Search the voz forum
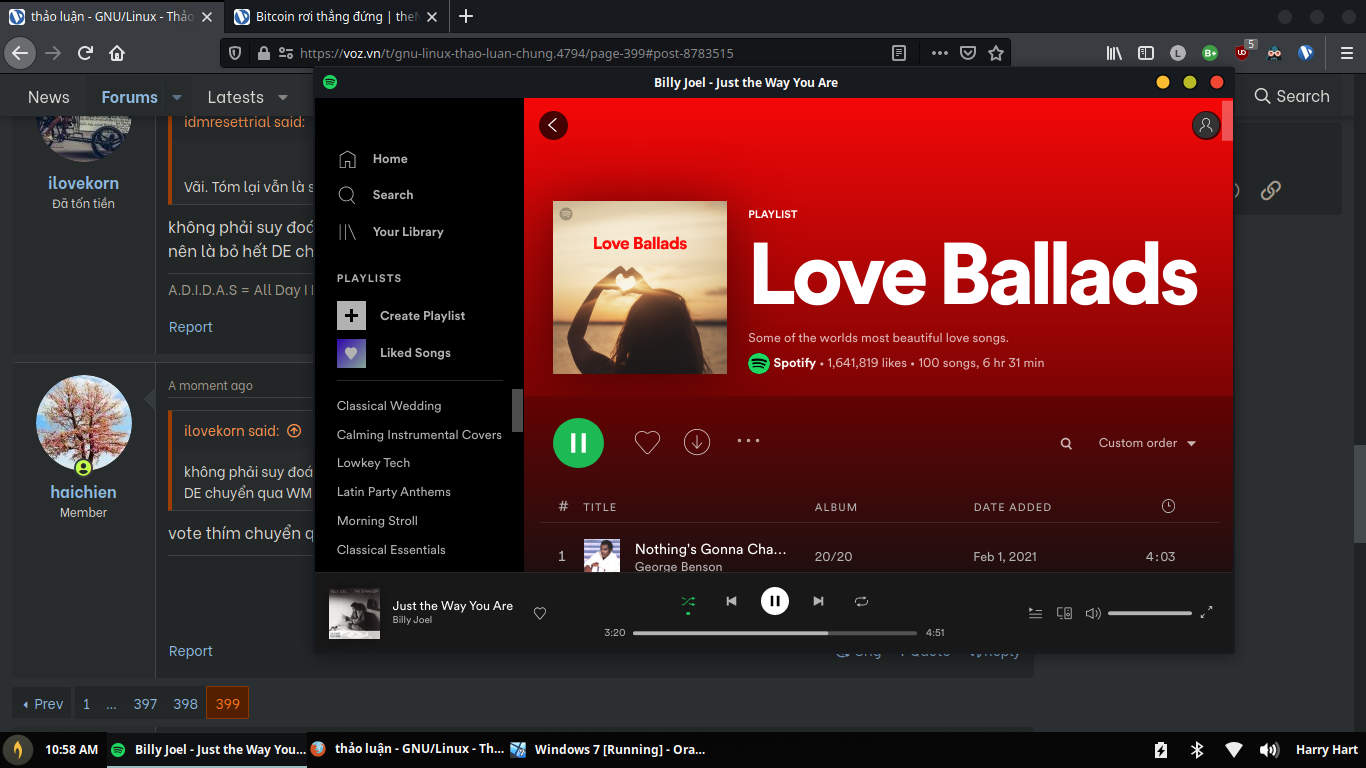Image resolution: width=1366 pixels, height=768 pixels. click(x=1292, y=96)
